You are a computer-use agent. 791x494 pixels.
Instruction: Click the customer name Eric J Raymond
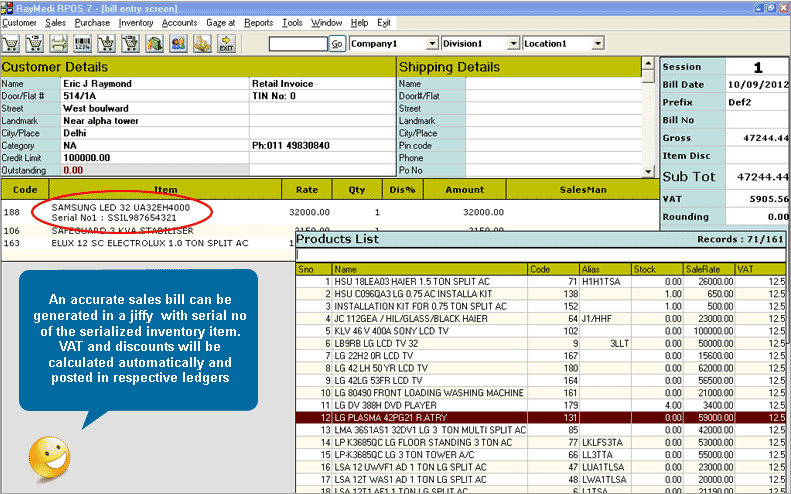97,84
